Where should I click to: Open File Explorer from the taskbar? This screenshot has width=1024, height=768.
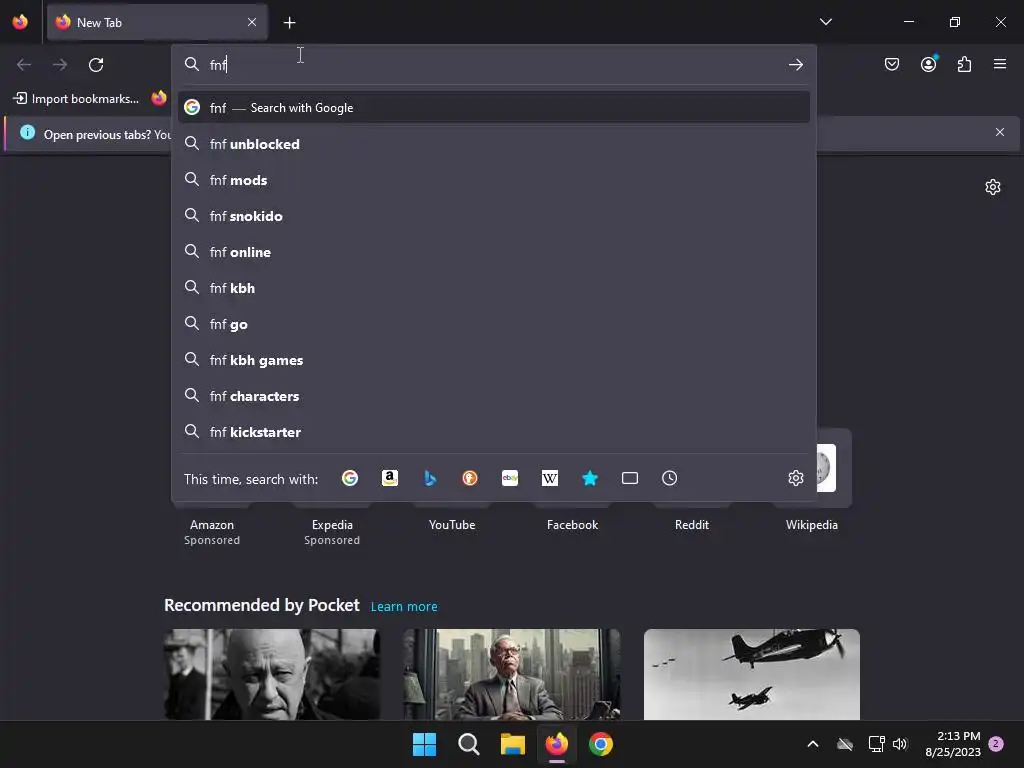(513, 744)
